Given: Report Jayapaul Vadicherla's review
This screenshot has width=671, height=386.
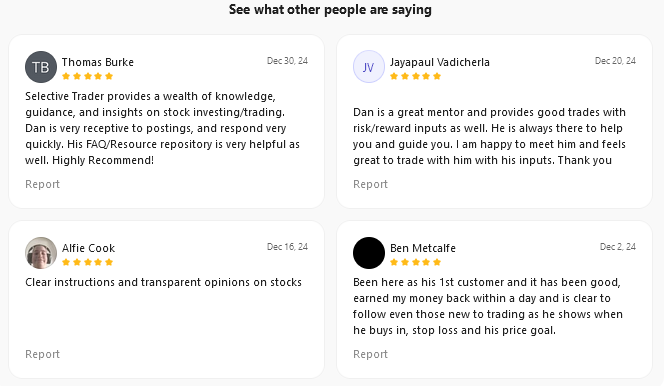Looking at the screenshot, I should [x=370, y=184].
